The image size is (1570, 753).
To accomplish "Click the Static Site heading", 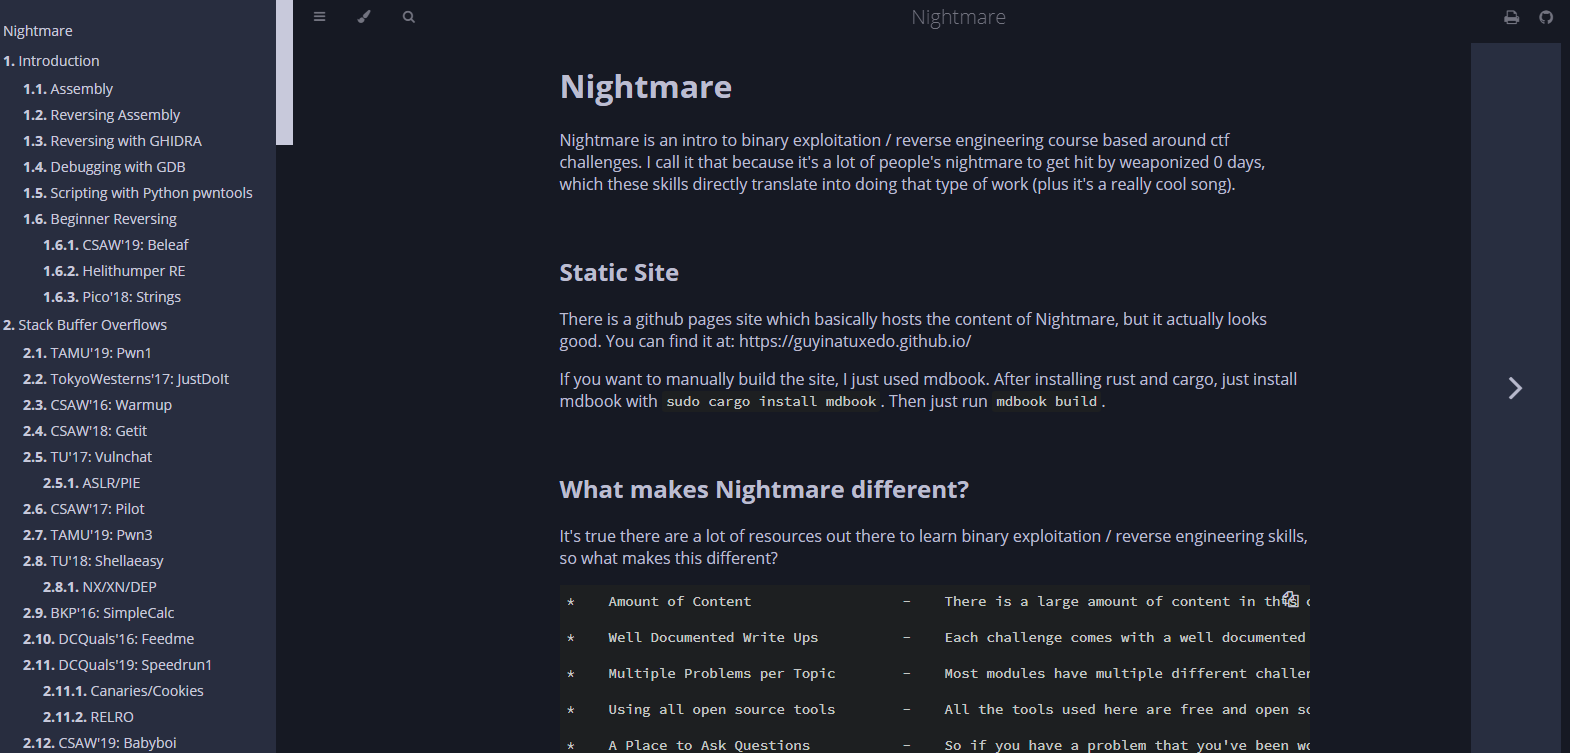I will click(619, 273).
